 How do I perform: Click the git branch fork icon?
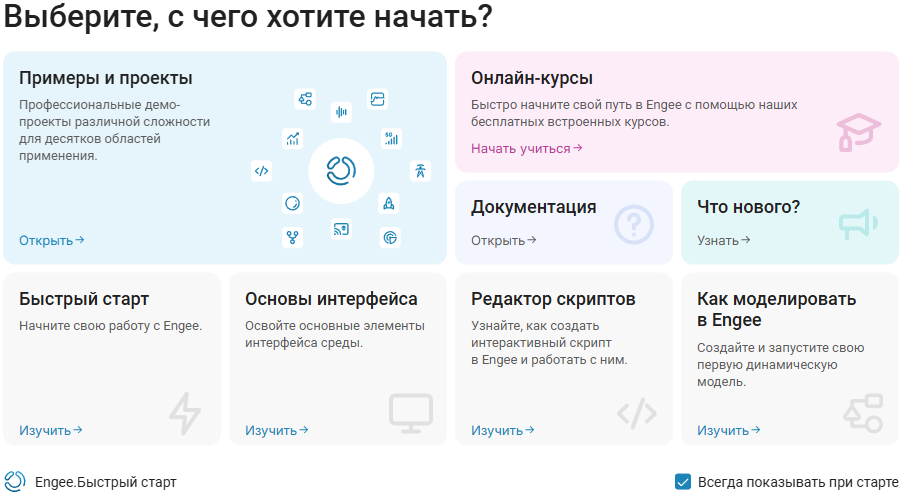pos(293,237)
